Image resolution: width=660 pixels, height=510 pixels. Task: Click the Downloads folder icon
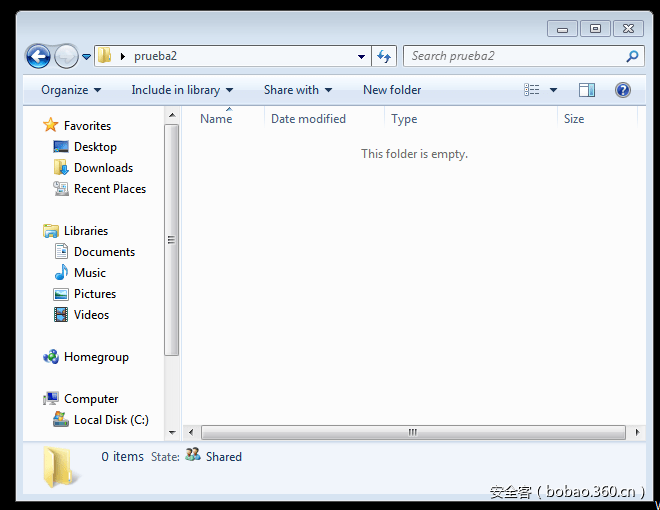point(61,167)
